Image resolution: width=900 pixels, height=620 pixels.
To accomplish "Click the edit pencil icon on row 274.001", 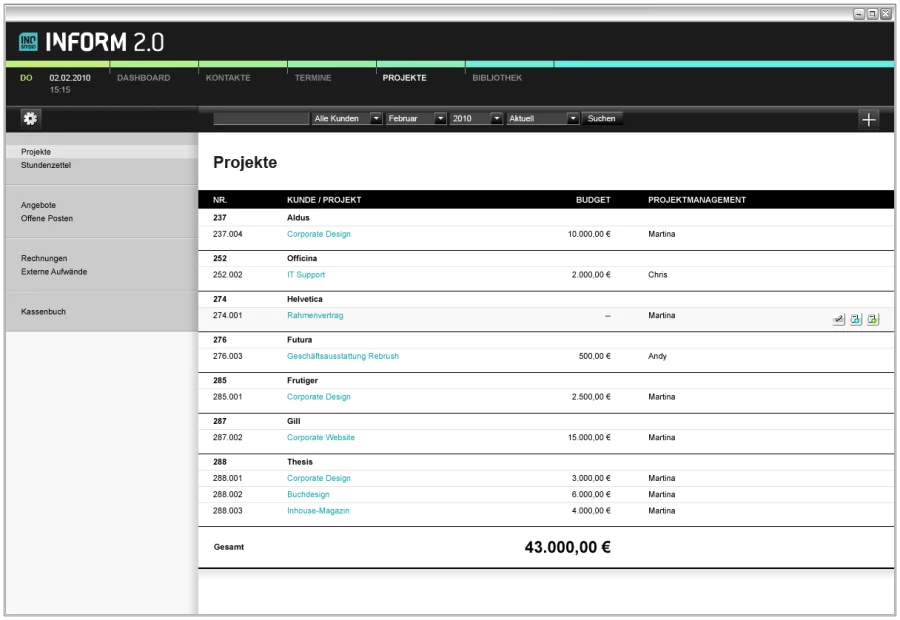I will (838, 319).
